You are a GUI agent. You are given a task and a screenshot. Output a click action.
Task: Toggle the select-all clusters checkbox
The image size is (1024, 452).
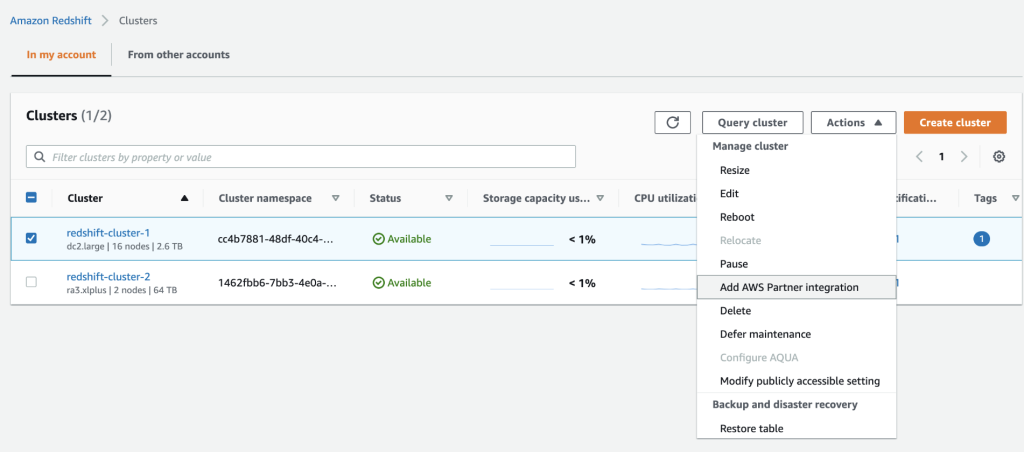(x=31, y=198)
